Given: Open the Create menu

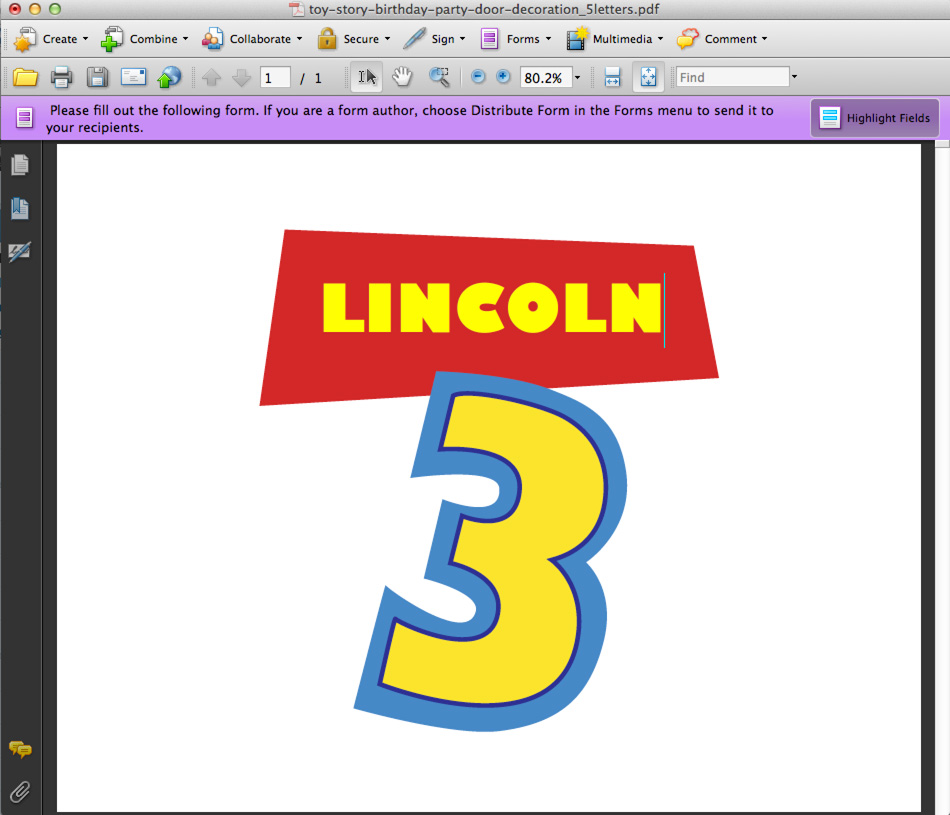Looking at the screenshot, I should point(50,39).
